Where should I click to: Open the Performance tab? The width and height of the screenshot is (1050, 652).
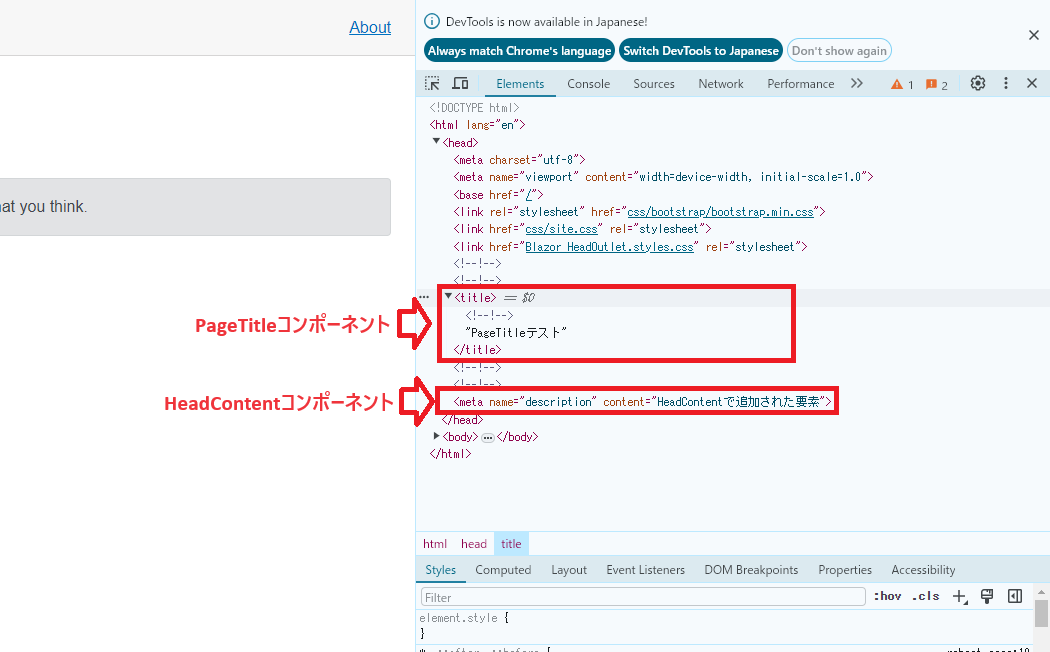(x=800, y=84)
